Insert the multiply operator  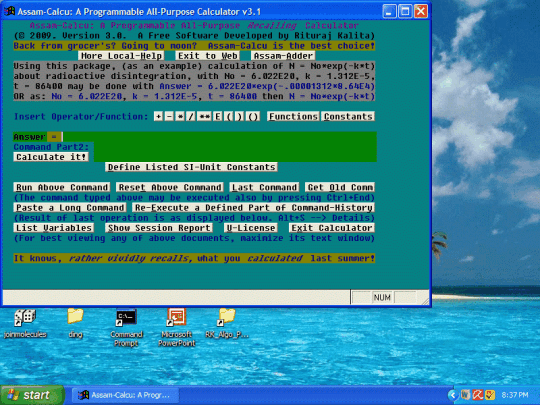(180, 117)
